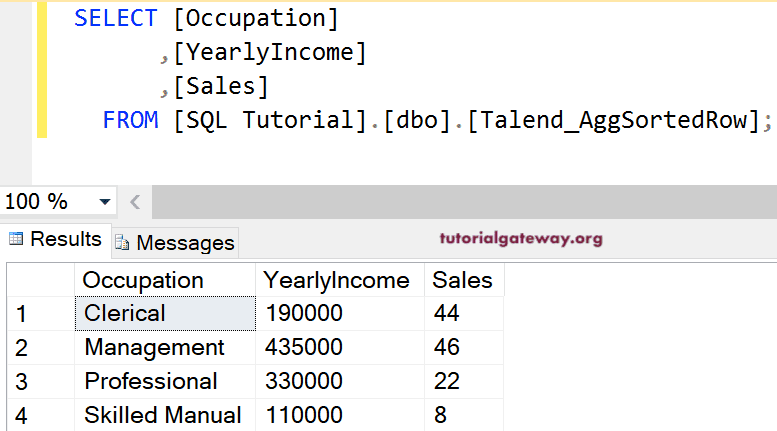
Task: Select the Sales column header
Action: point(463,280)
